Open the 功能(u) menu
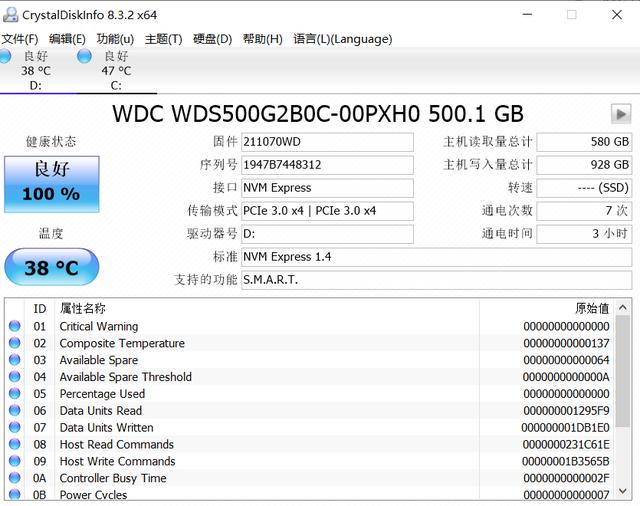 pos(115,39)
